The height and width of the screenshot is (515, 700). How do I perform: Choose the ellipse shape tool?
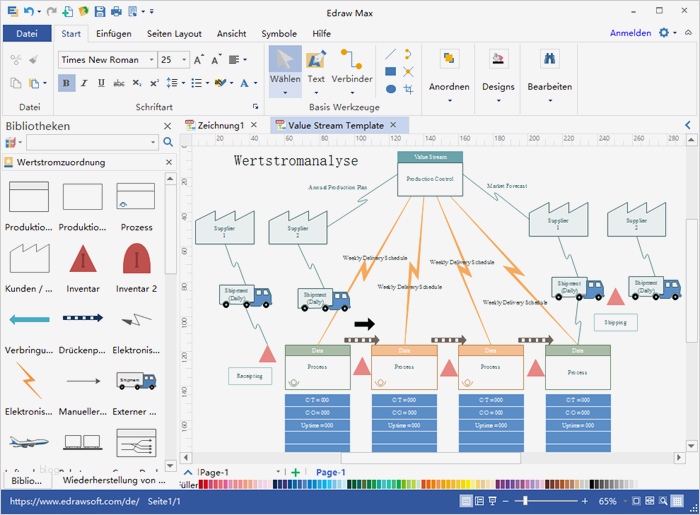click(391, 89)
